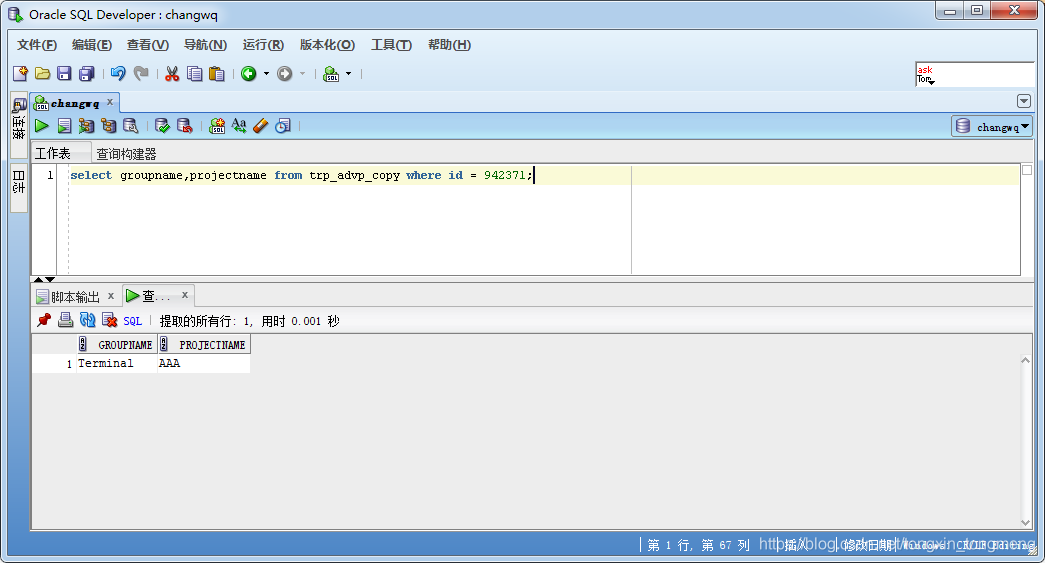The image size is (1045, 563).
Task: Close the query result tab
Action: click(x=185, y=294)
